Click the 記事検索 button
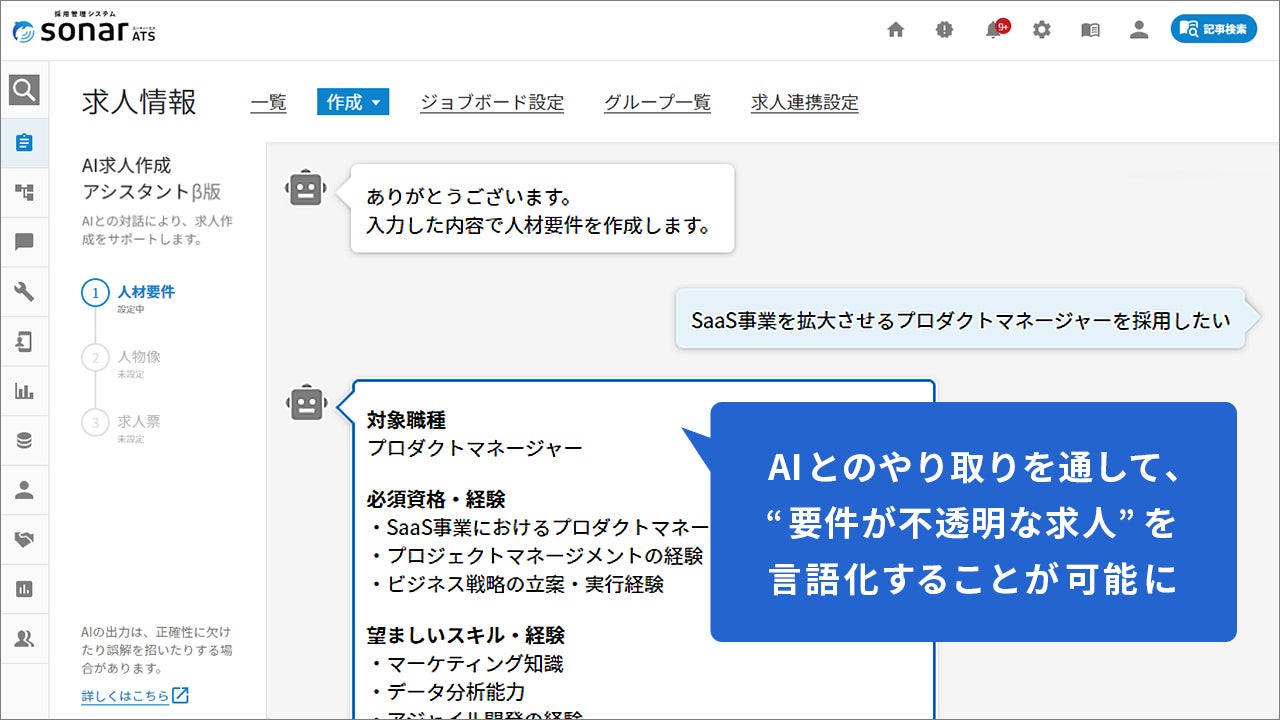The height and width of the screenshot is (720, 1280). tap(1213, 29)
